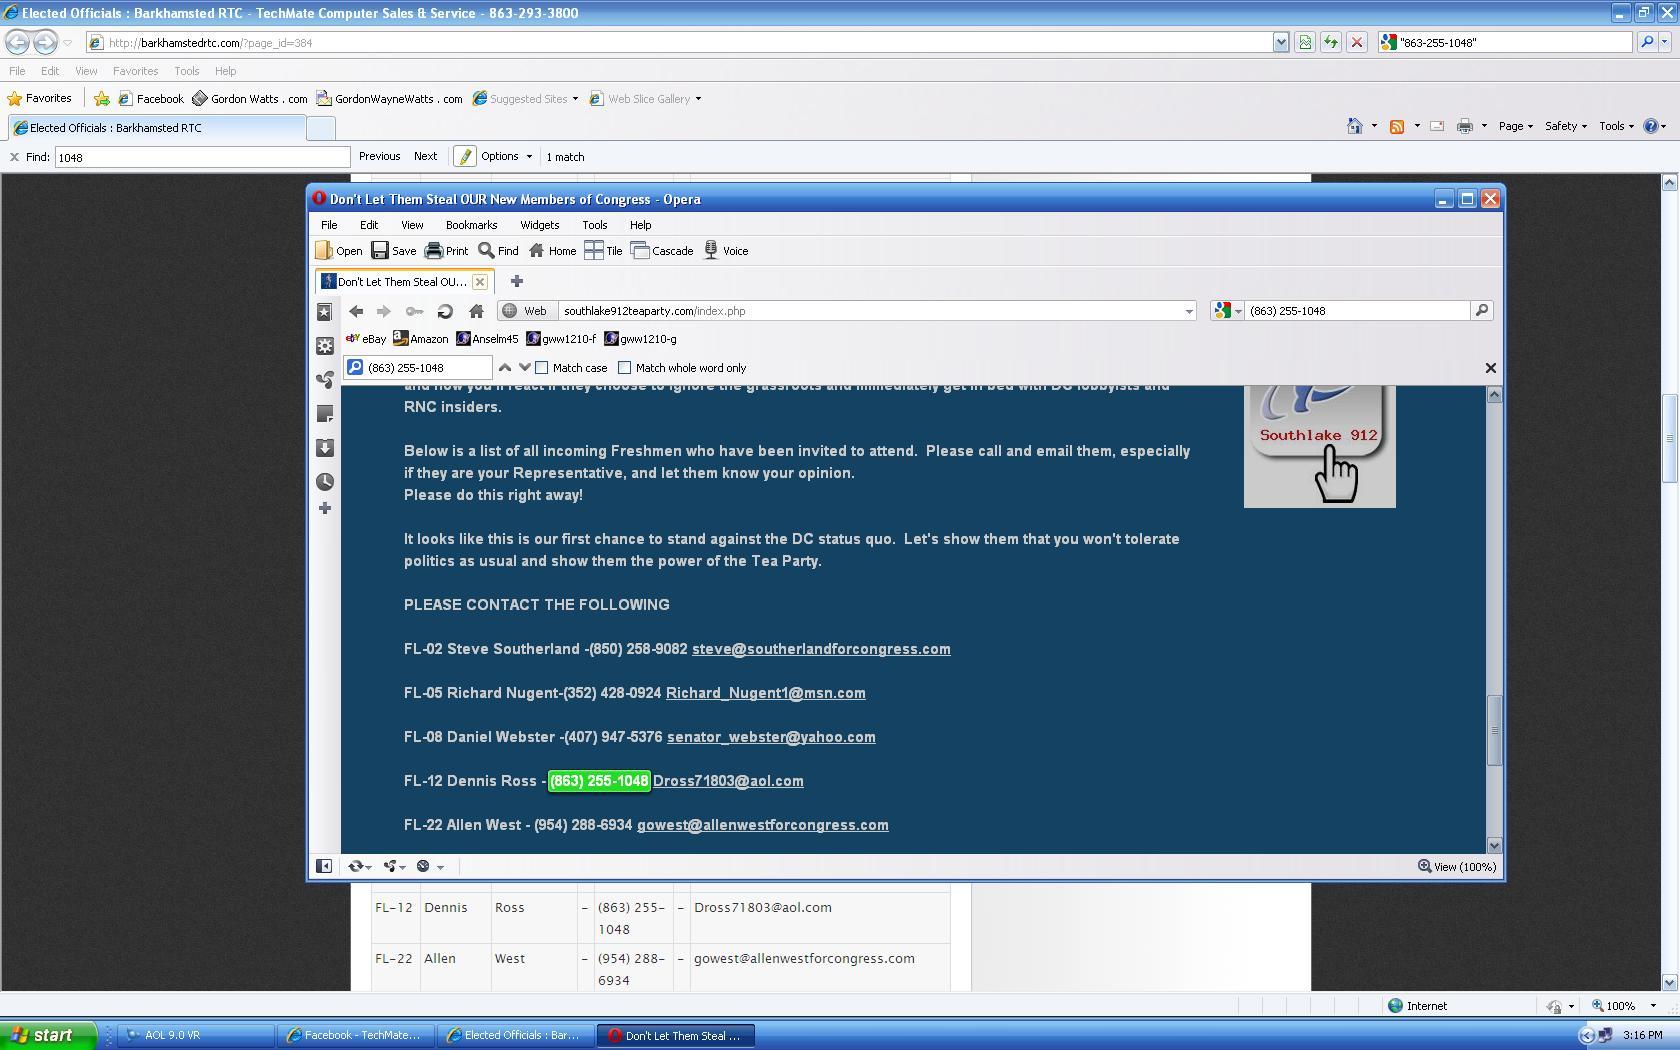Image resolution: width=1680 pixels, height=1050 pixels.
Task: Open eBay bookmark in Opera's bookmarks bar
Action: click(x=365, y=339)
